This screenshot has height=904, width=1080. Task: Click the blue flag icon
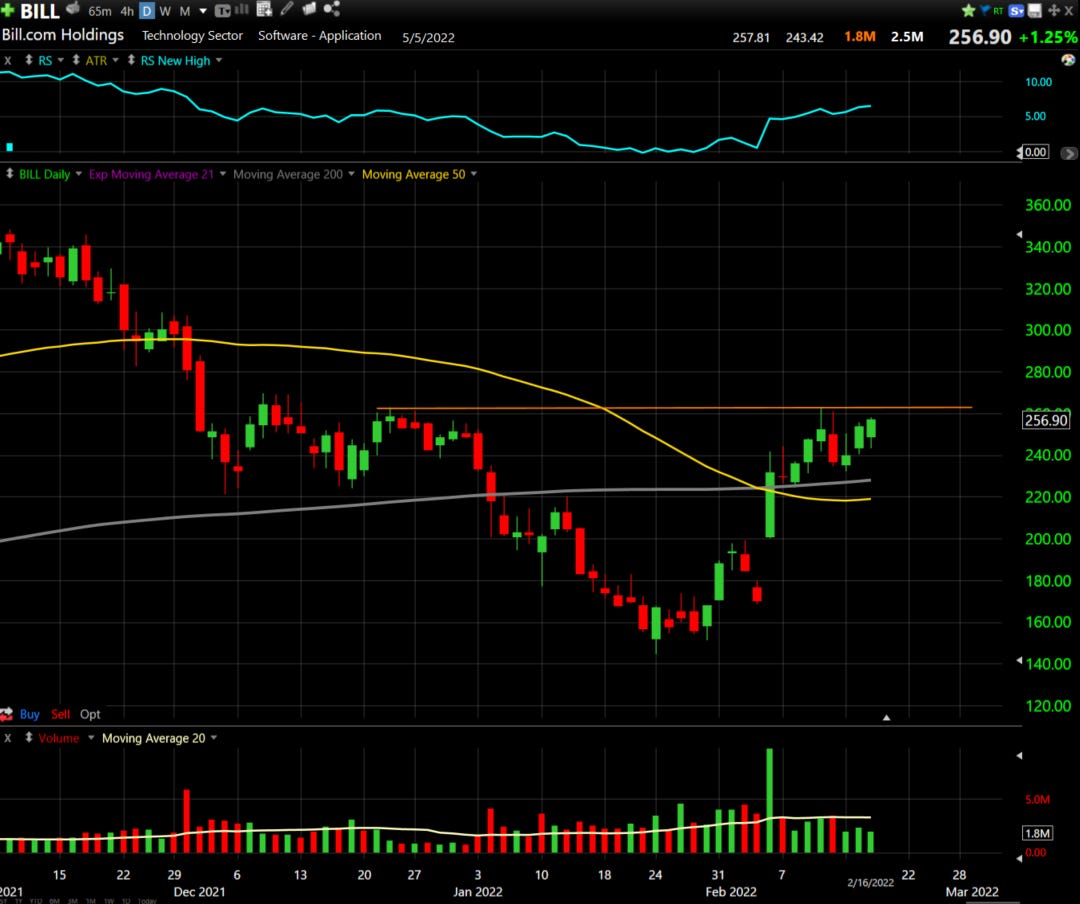click(x=984, y=10)
